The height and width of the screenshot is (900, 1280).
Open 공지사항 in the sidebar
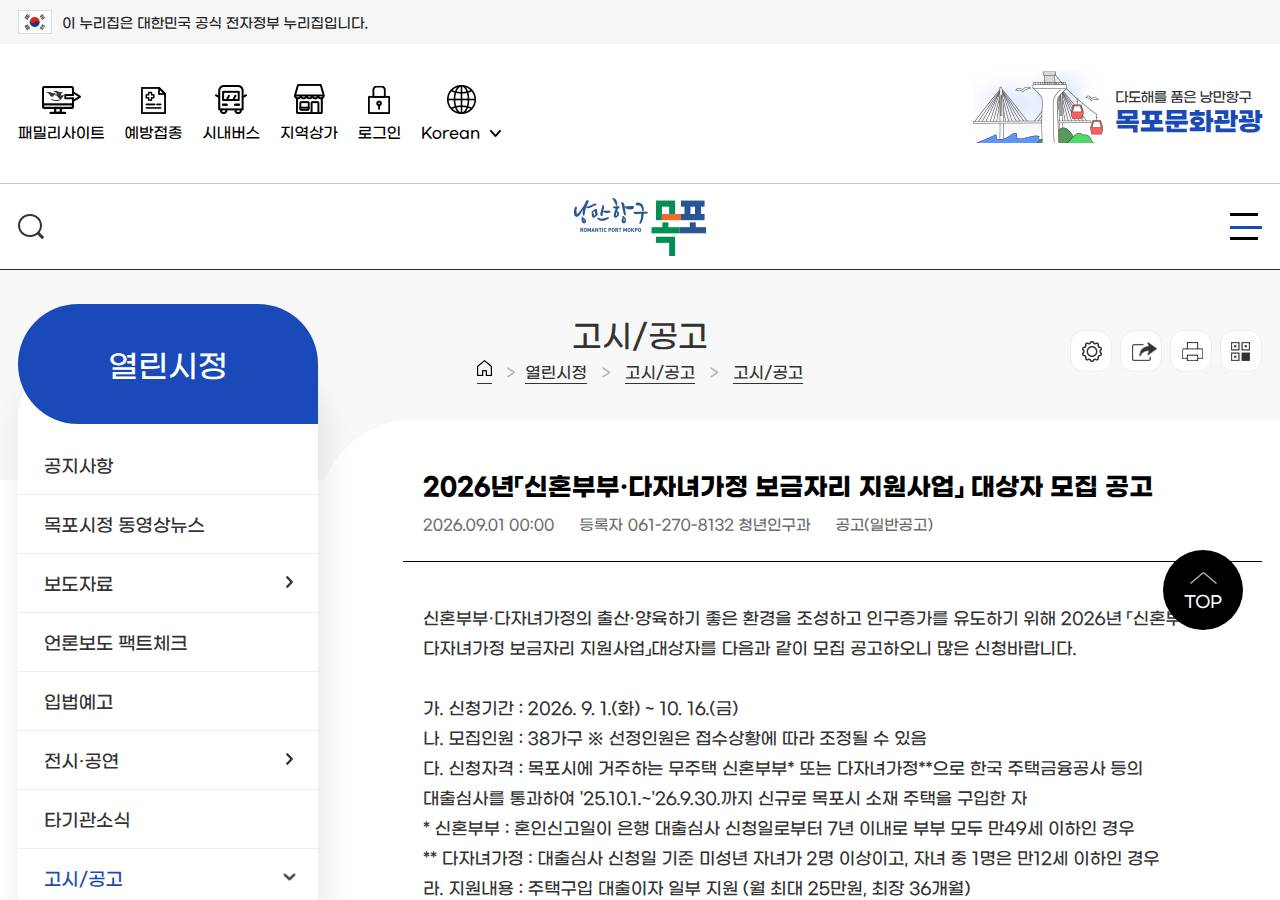(x=168, y=466)
